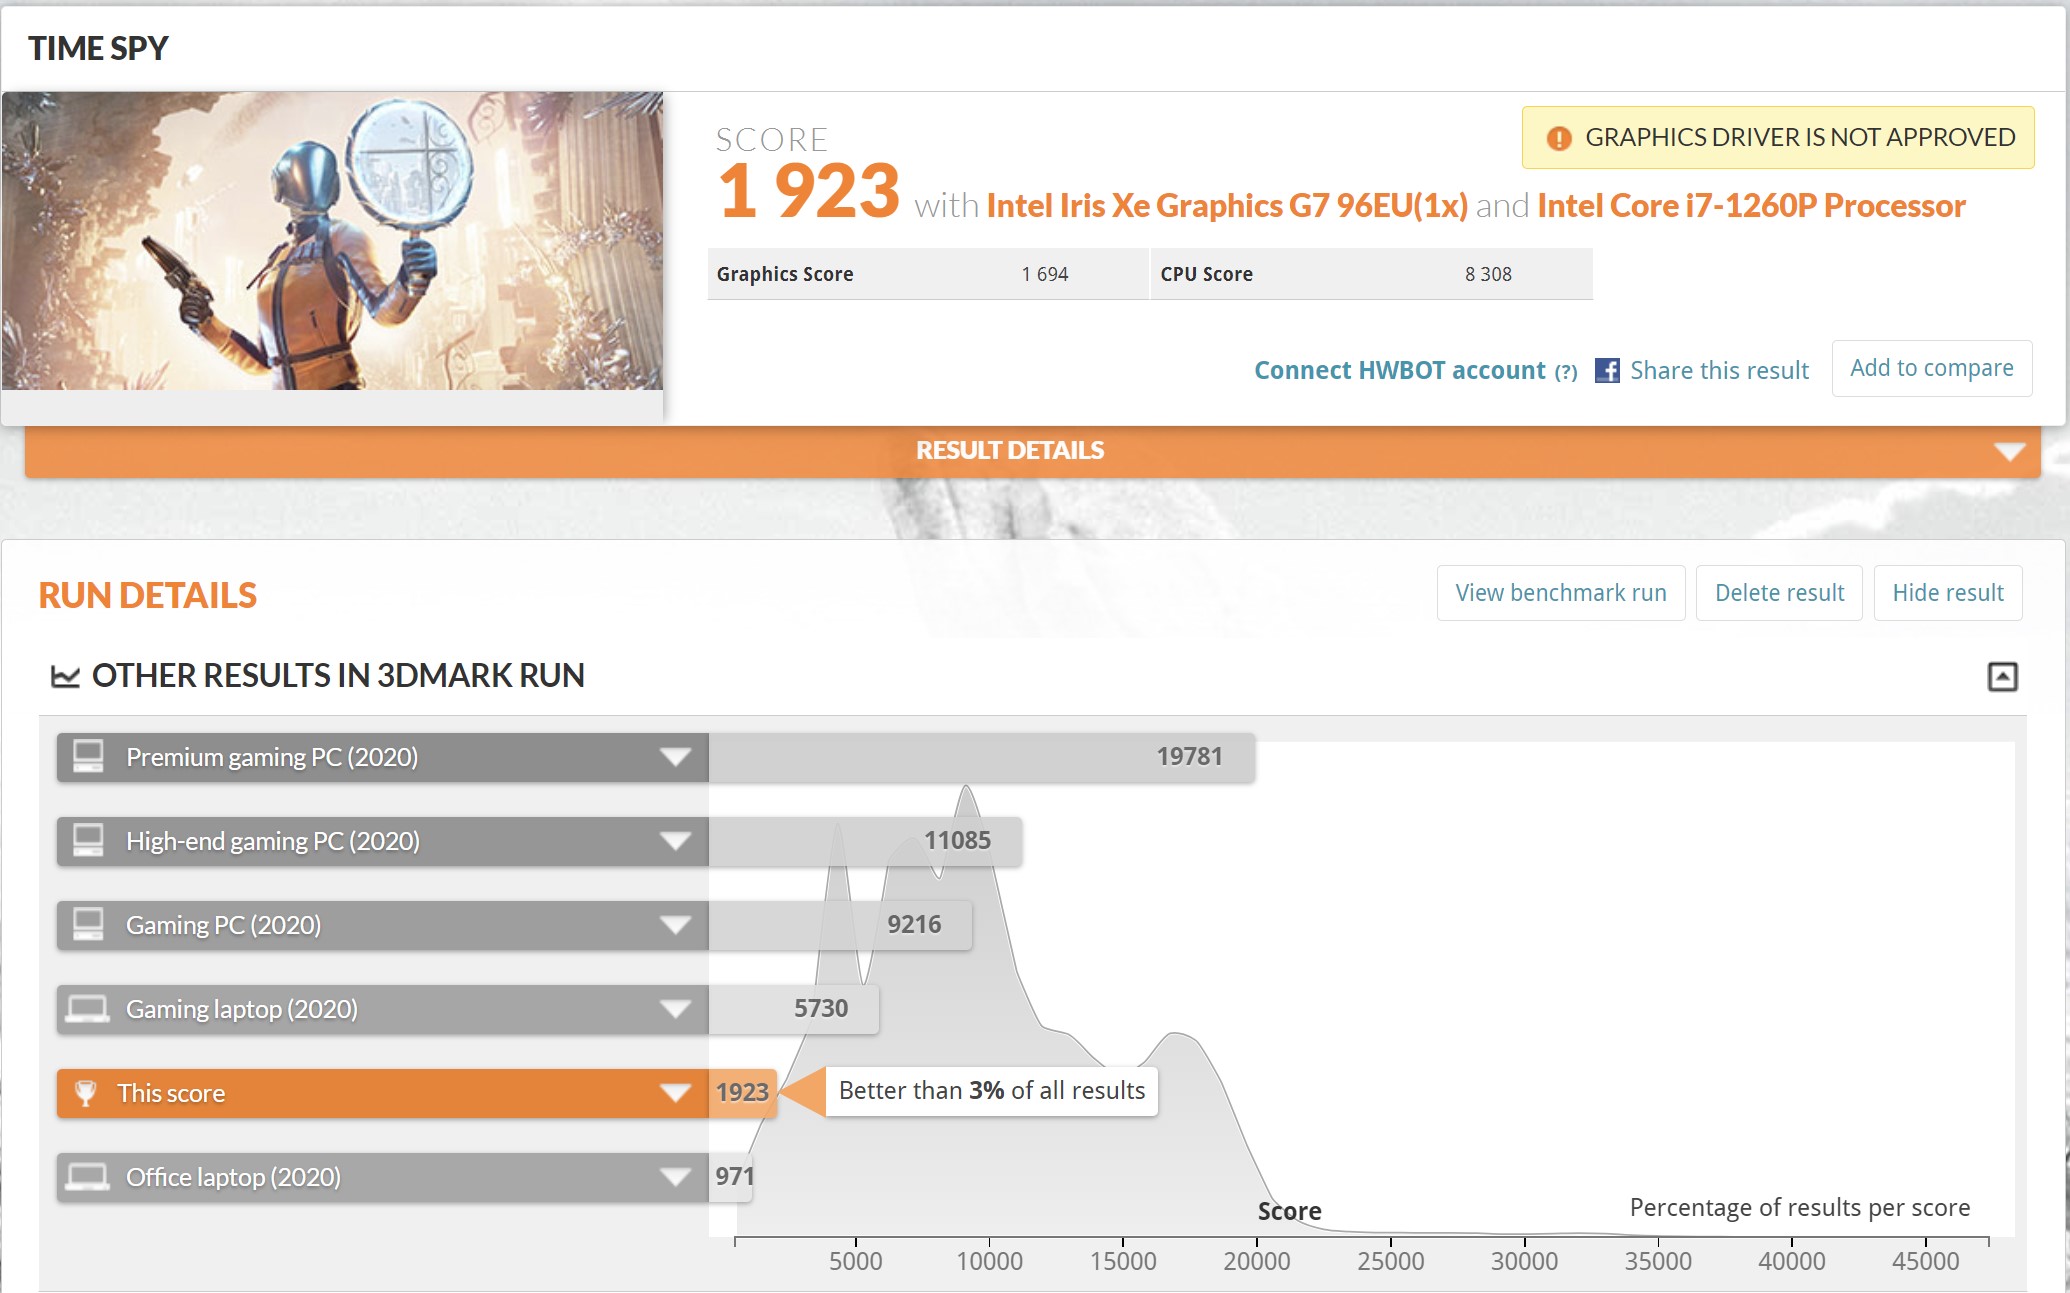Click the Facebook share icon
Image resolution: width=2070 pixels, height=1293 pixels.
coord(1607,370)
